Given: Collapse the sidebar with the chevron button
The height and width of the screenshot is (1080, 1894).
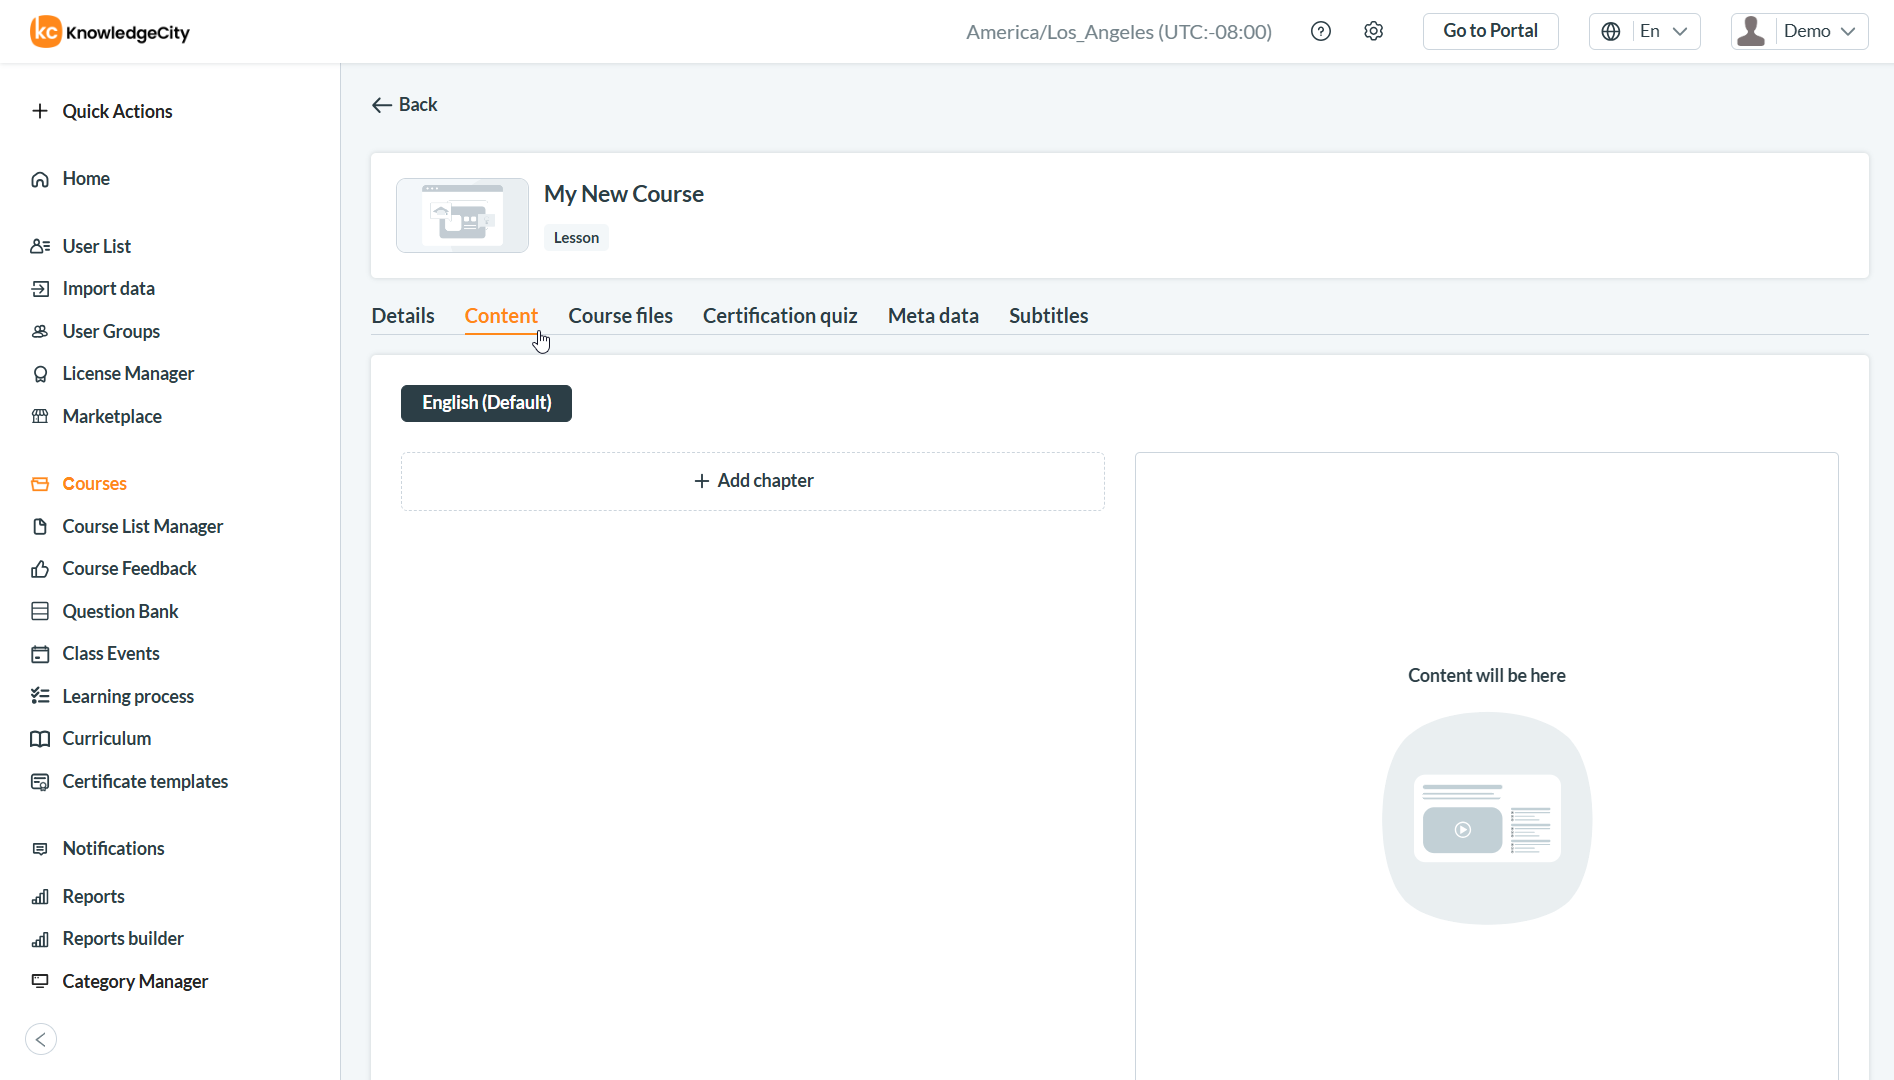Looking at the screenshot, I should [41, 1039].
